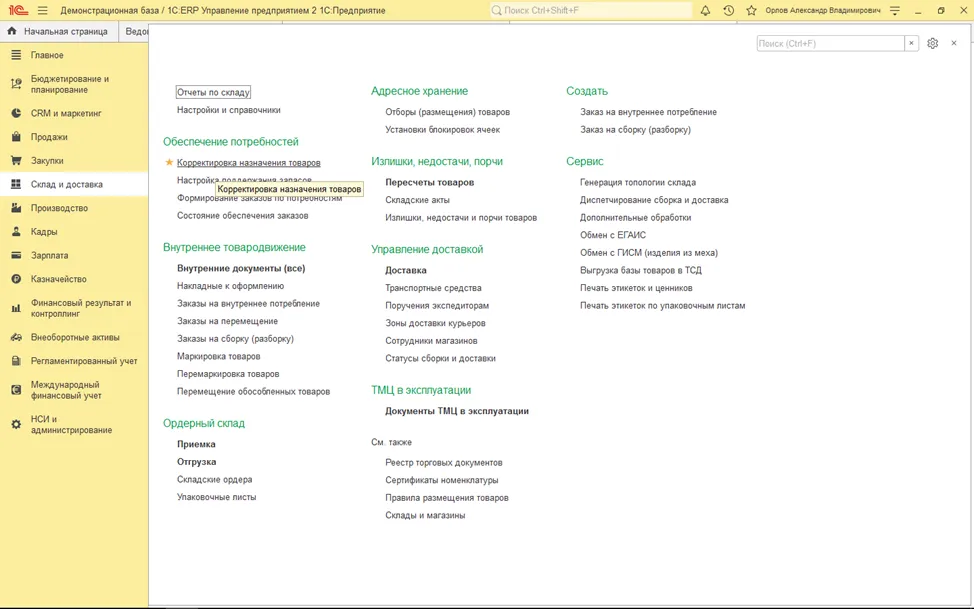Open Производство section in sidebar
Screen dimensions: 974x609
60,208
